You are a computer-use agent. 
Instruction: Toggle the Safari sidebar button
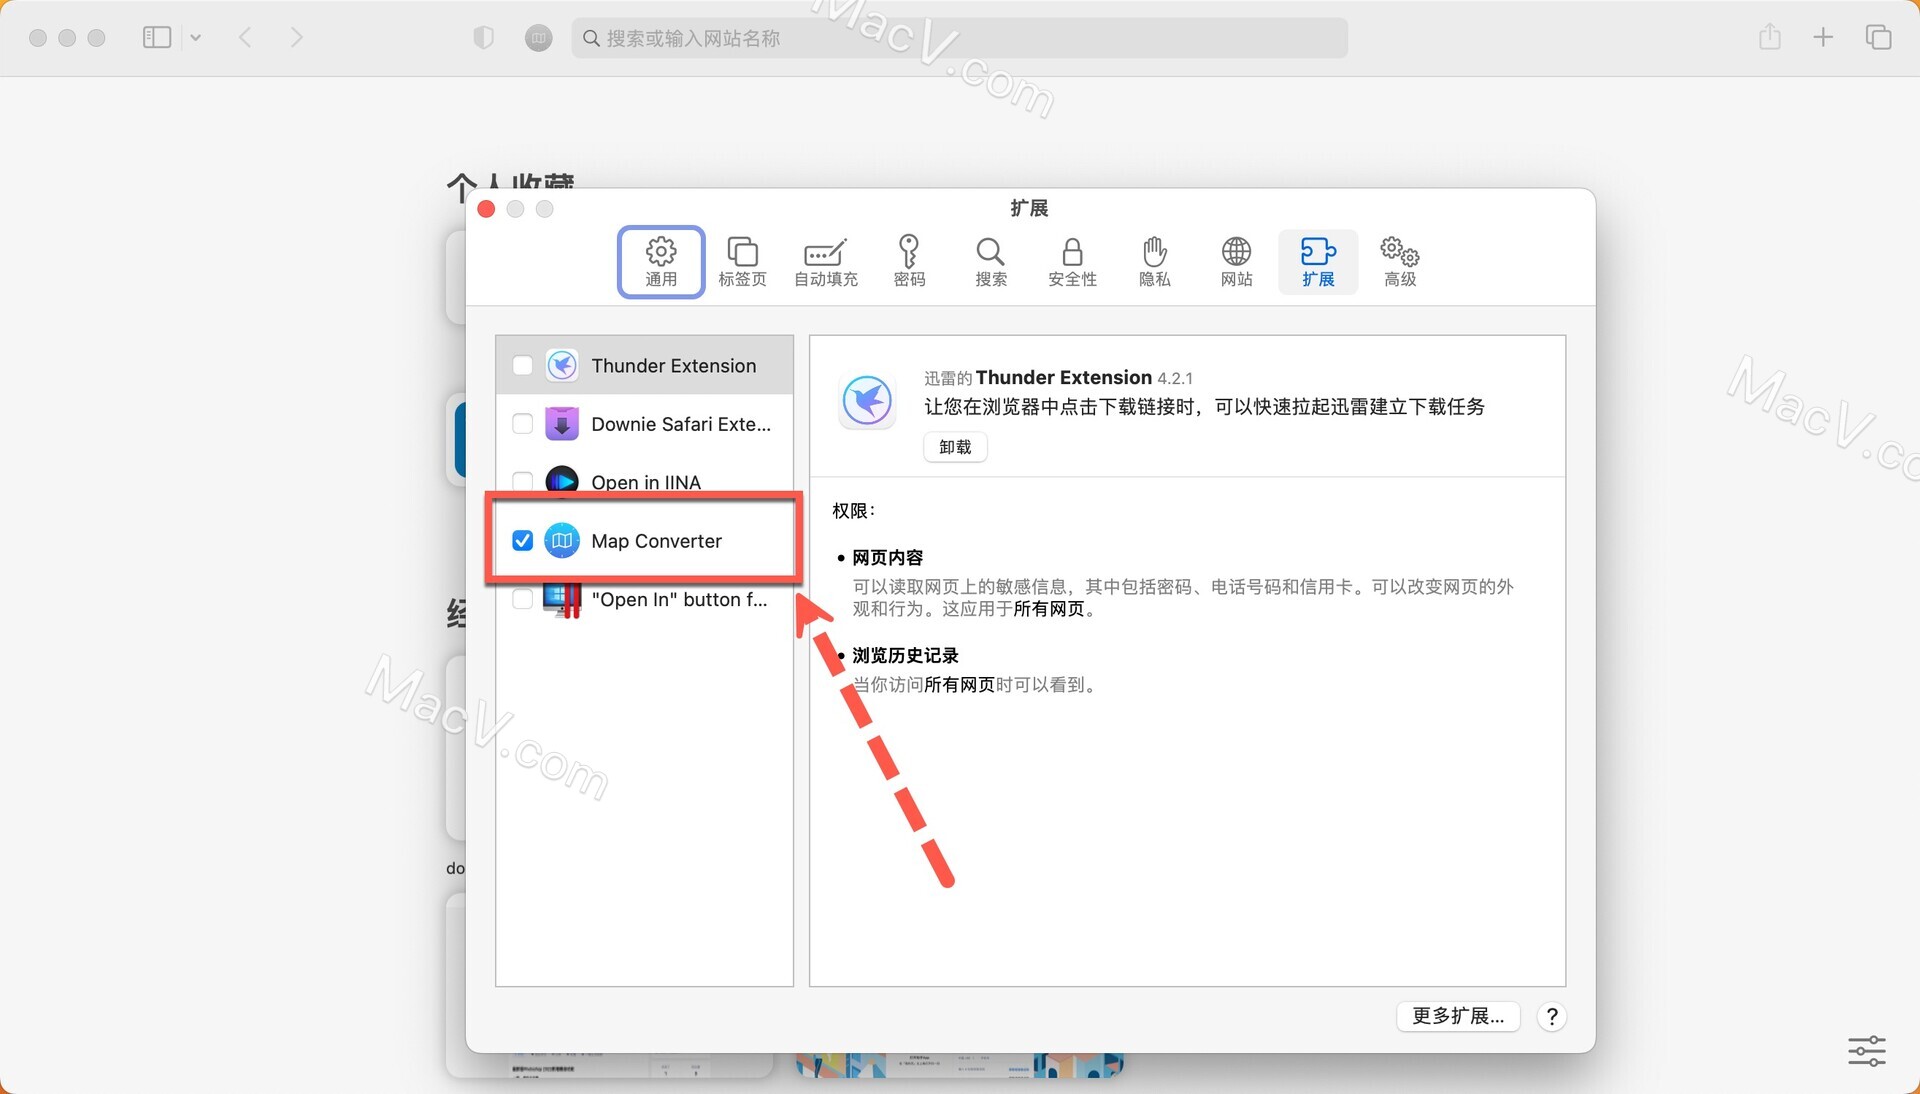coord(157,38)
